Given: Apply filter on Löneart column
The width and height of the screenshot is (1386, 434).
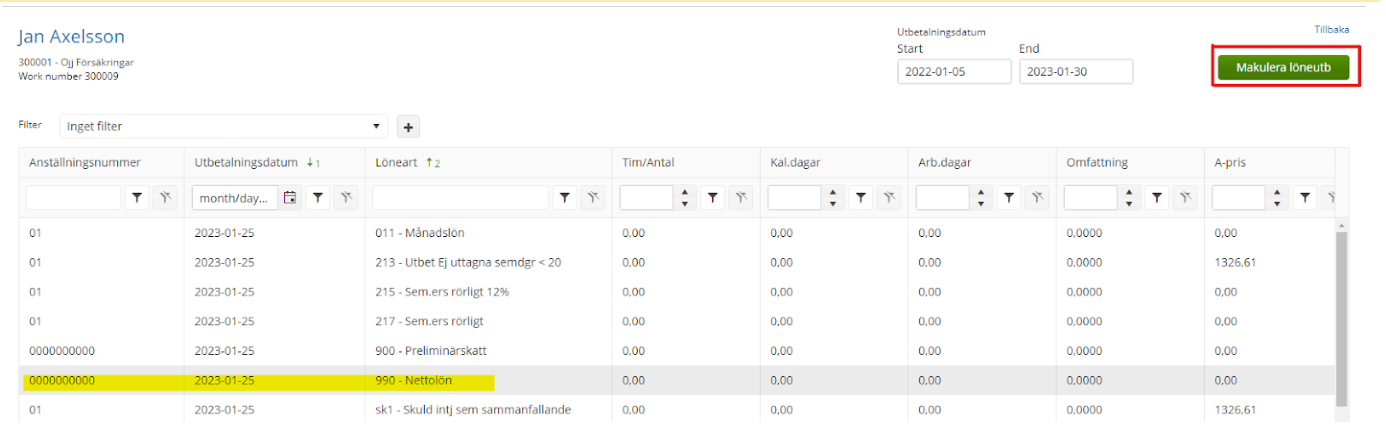Looking at the screenshot, I should click(x=566, y=198).
